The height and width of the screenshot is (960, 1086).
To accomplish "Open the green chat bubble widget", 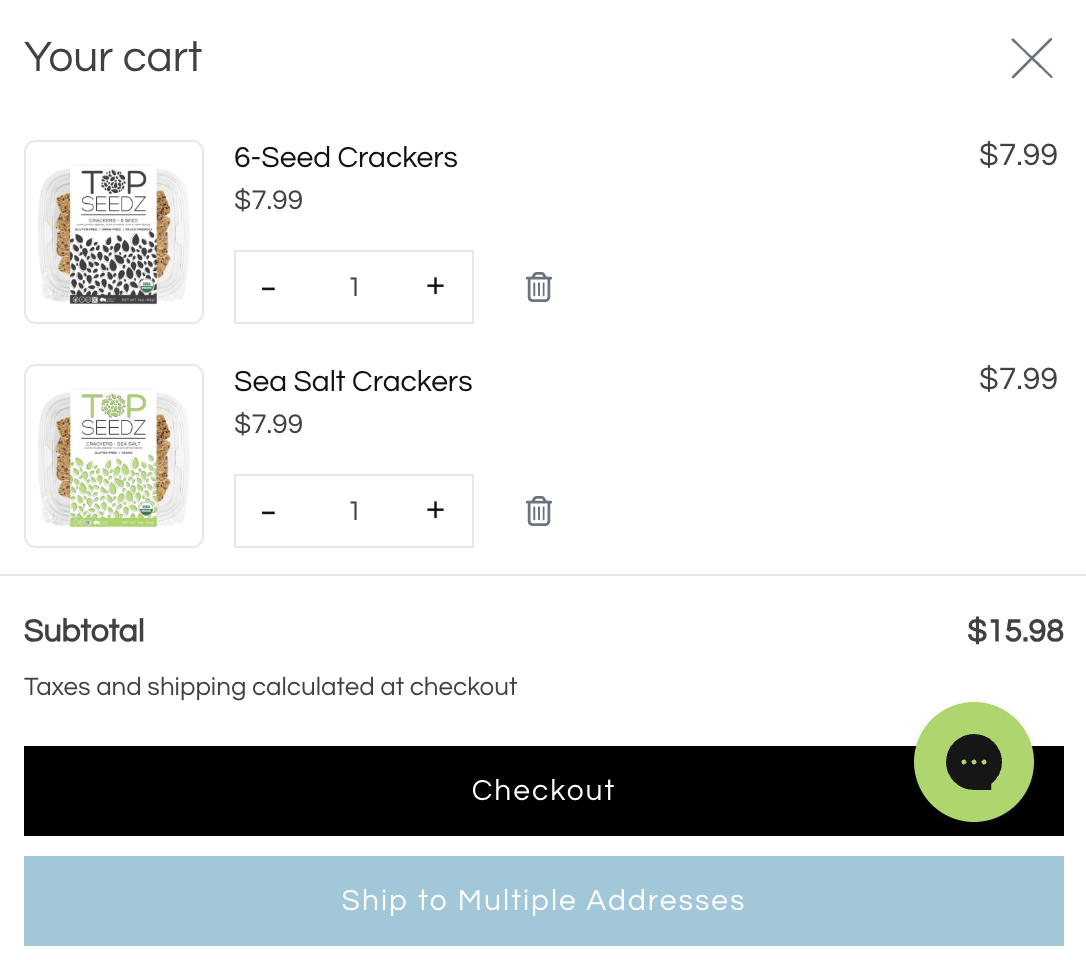I will [x=973, y=762].
